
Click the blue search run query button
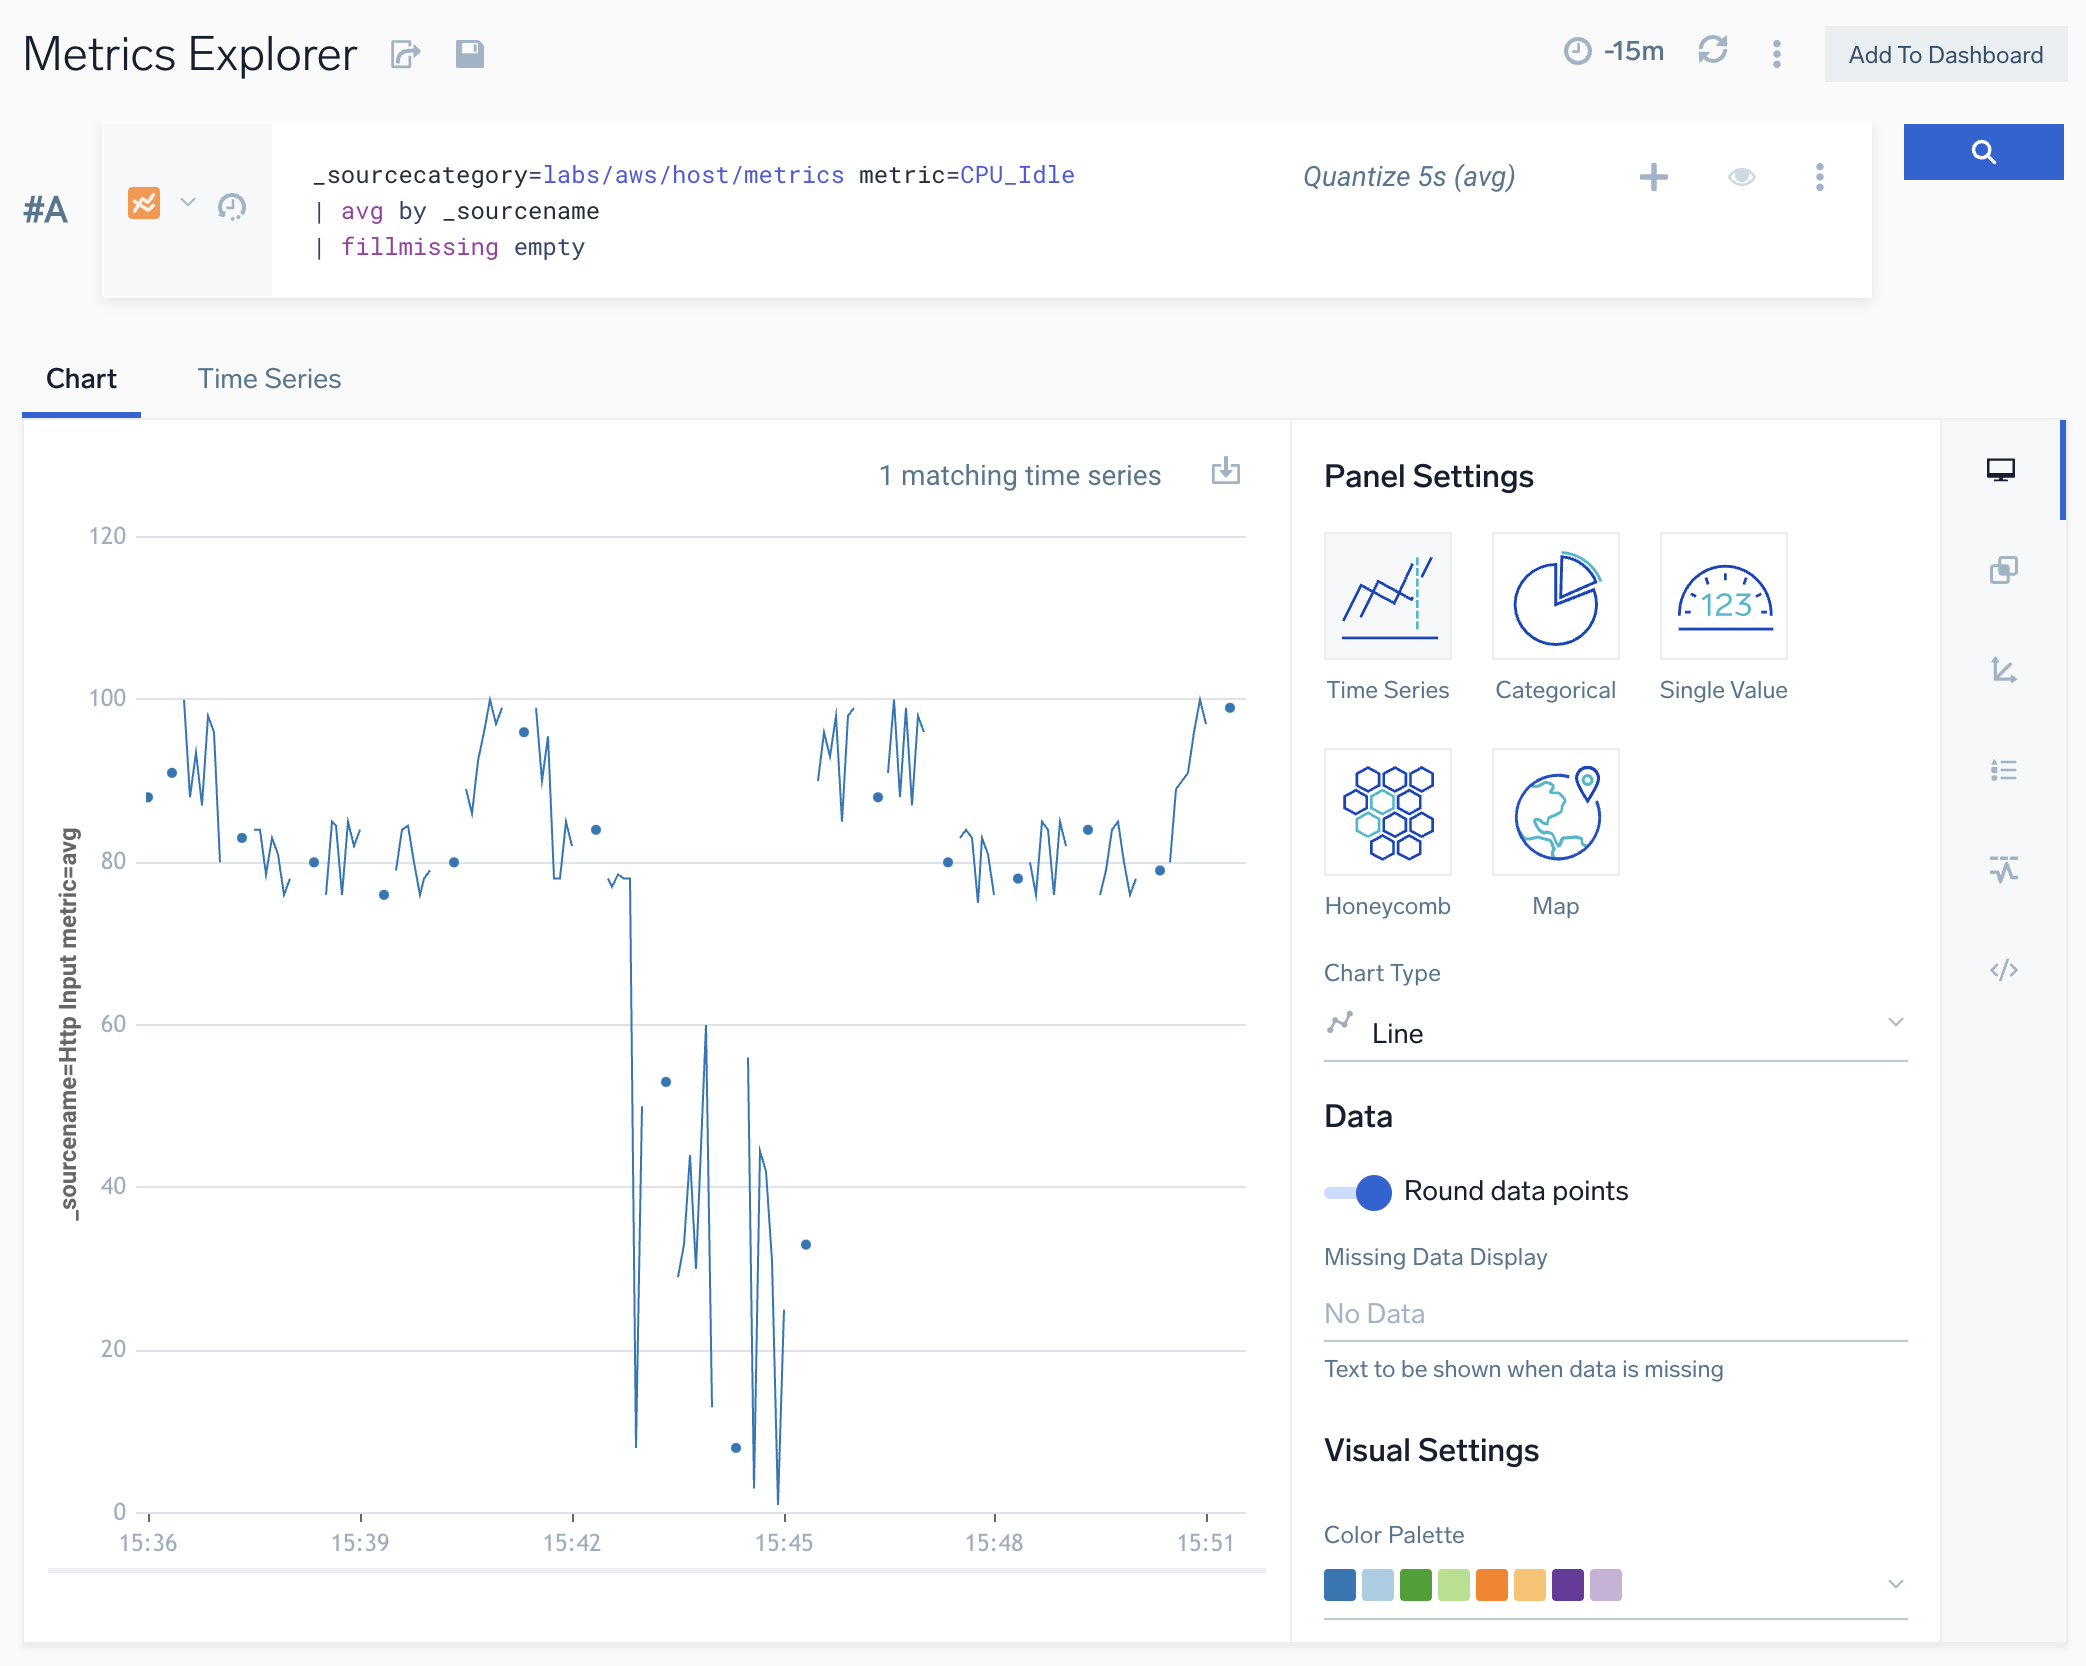coord(1982,152)
